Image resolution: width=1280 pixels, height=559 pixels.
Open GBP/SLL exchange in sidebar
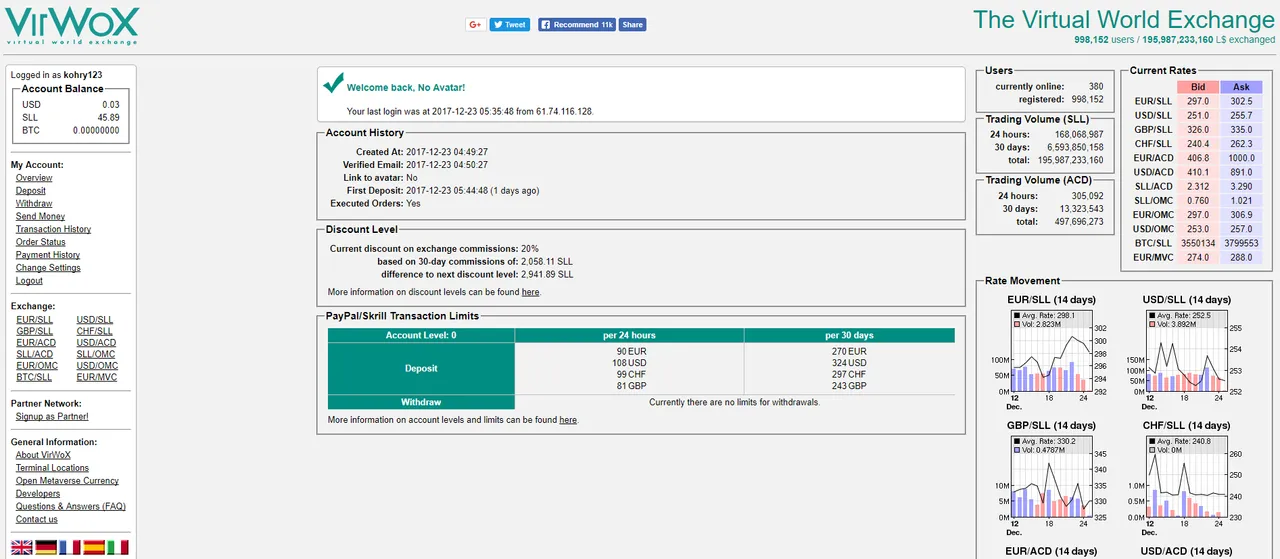35,332
